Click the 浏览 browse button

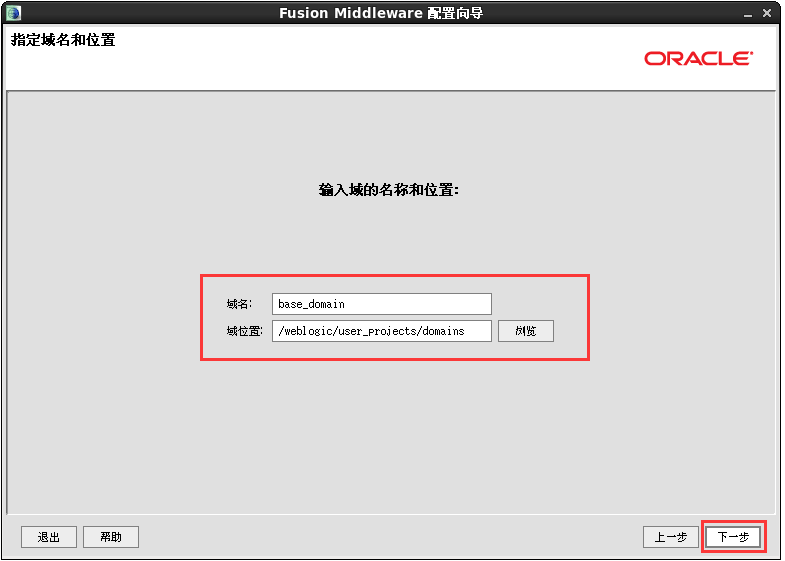526,331
